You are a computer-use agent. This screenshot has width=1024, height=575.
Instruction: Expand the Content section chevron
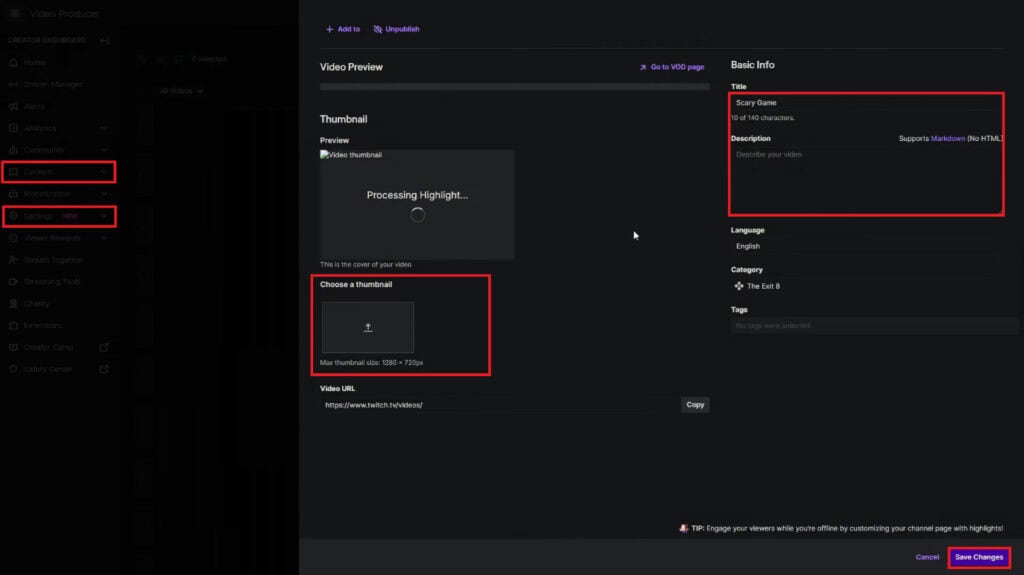point(104,172)
